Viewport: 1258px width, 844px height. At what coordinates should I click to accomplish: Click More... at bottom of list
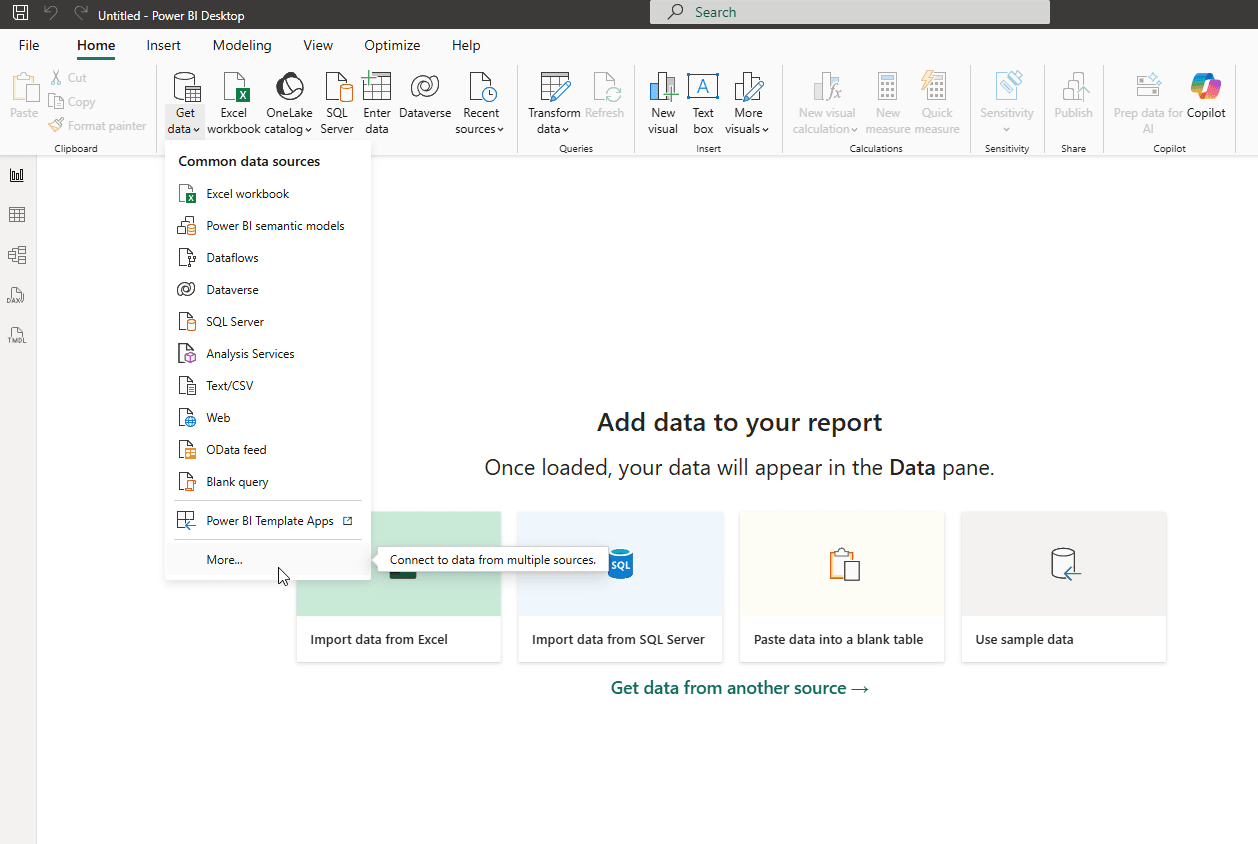coord(268,560)
